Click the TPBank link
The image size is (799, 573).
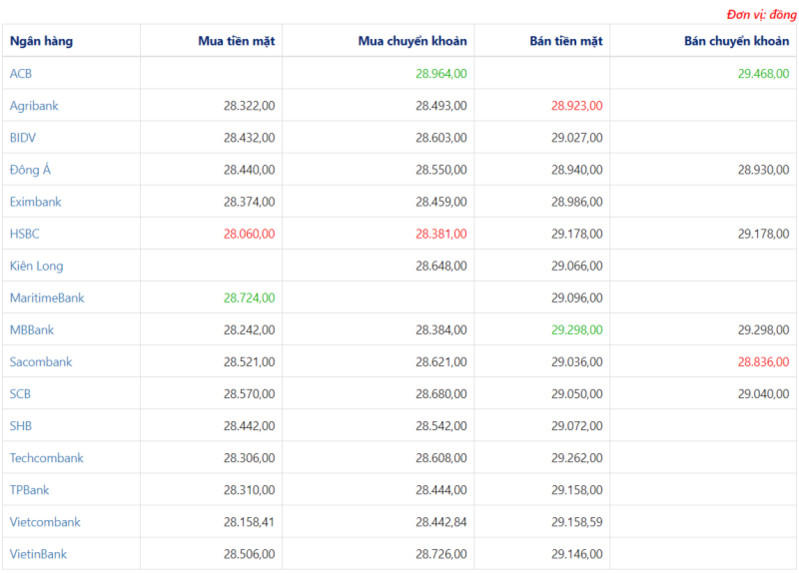29,490
